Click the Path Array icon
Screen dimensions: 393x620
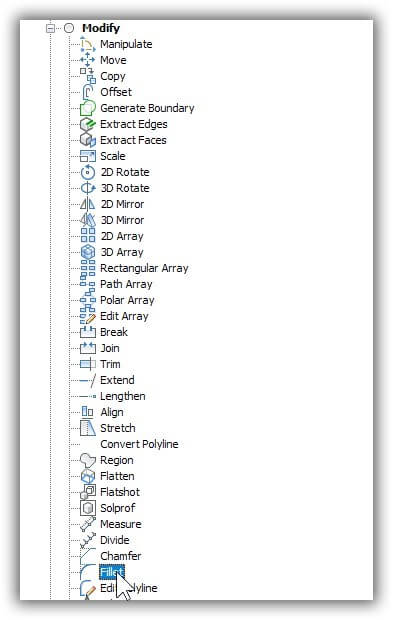click(x=88, y=284)
